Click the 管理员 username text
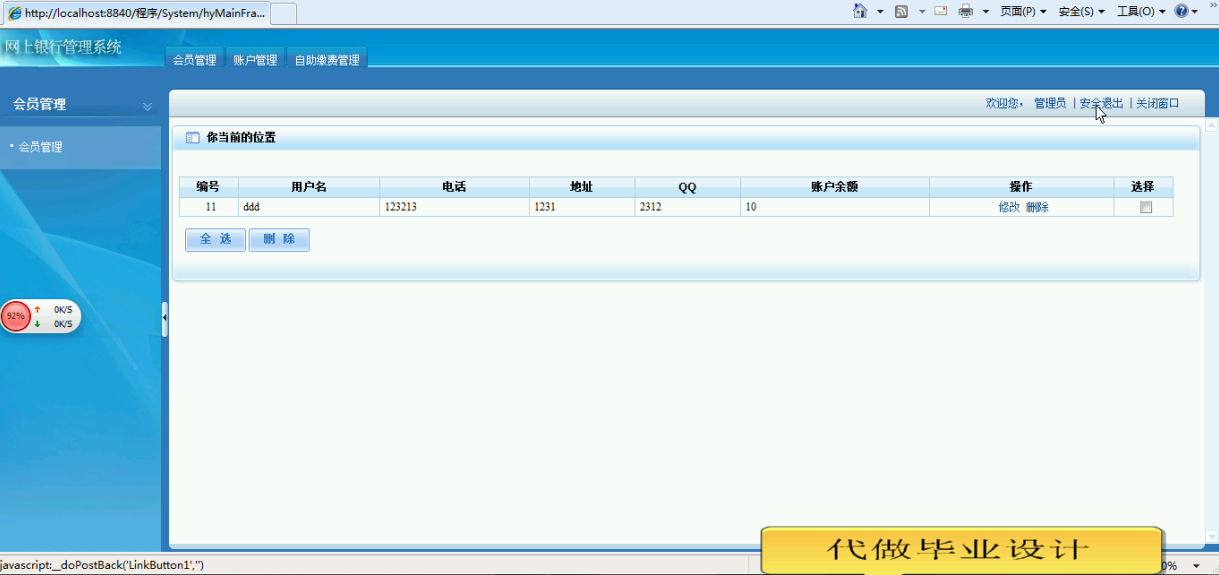 pos(1050,103)
